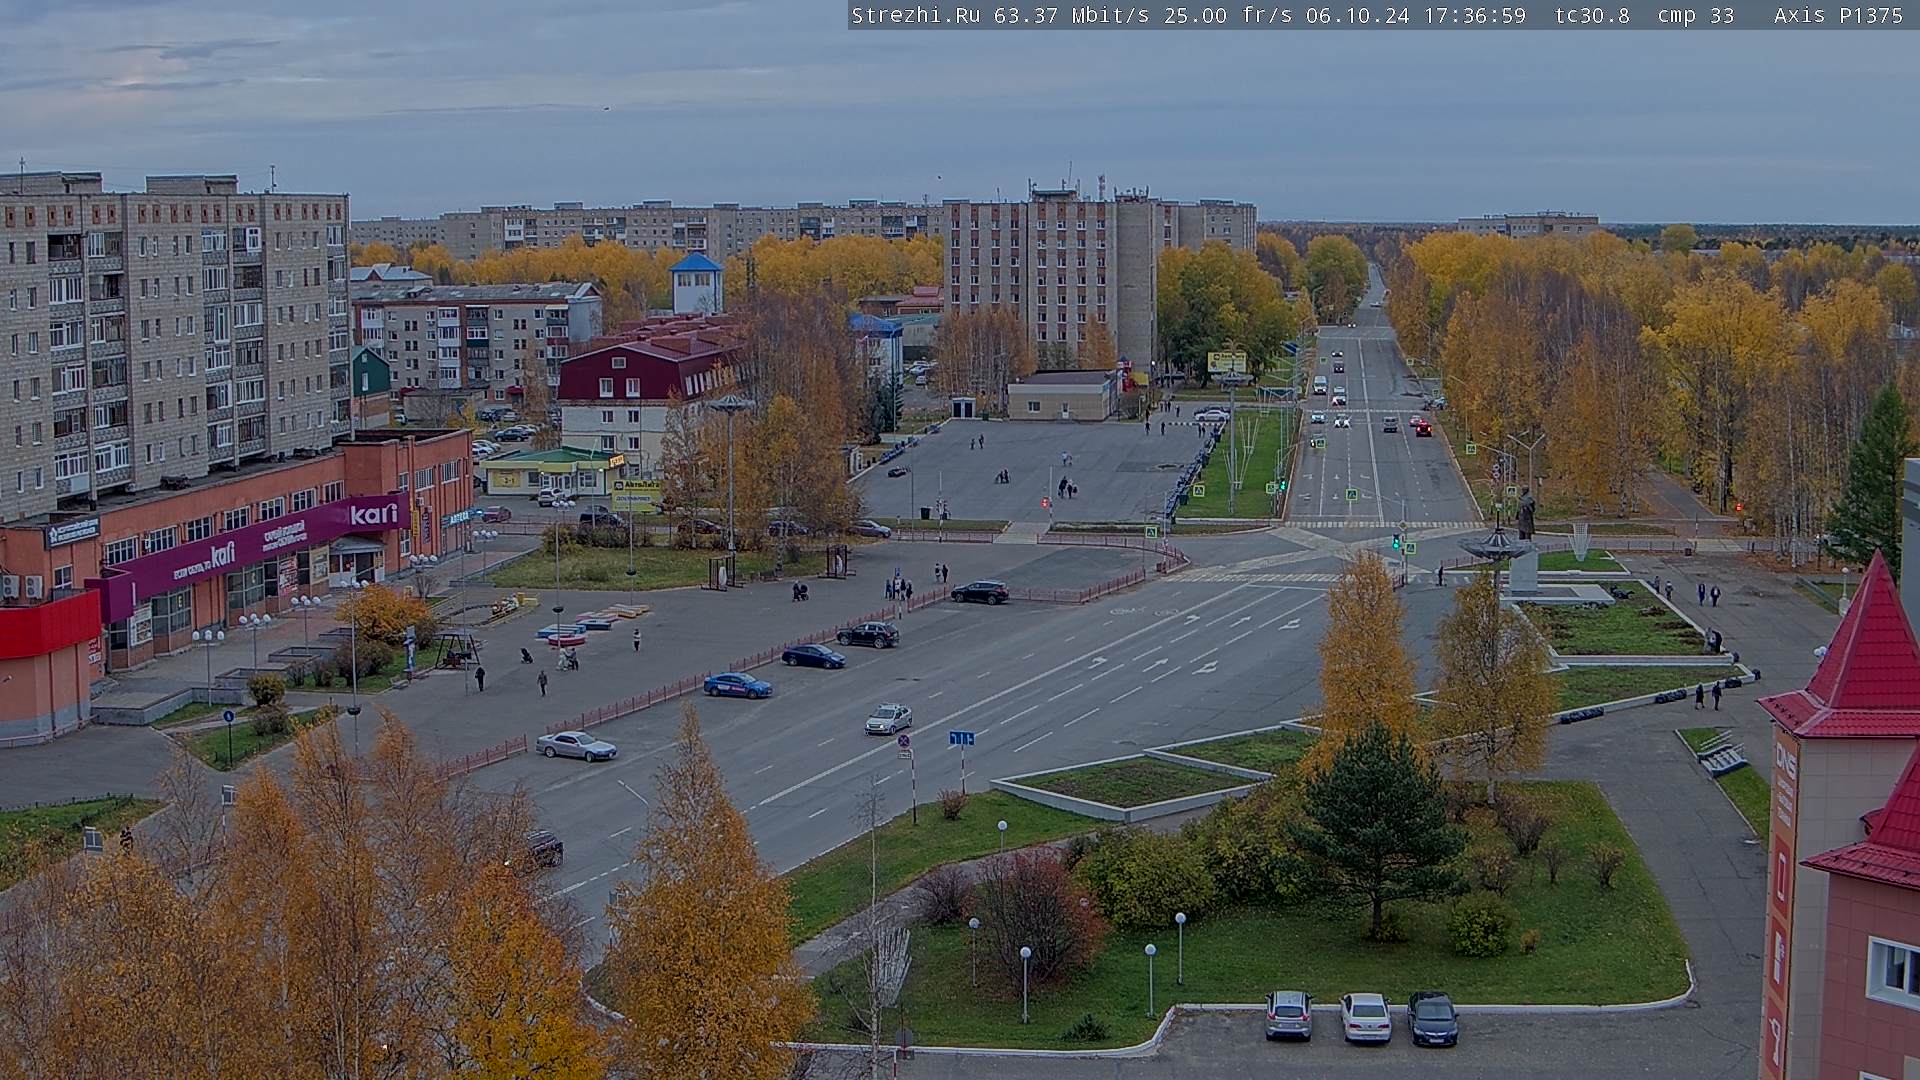The image size is (1920, 1080).
Task: Click the "Strezhi.Ru" overlay text
Action: [915, 15]
